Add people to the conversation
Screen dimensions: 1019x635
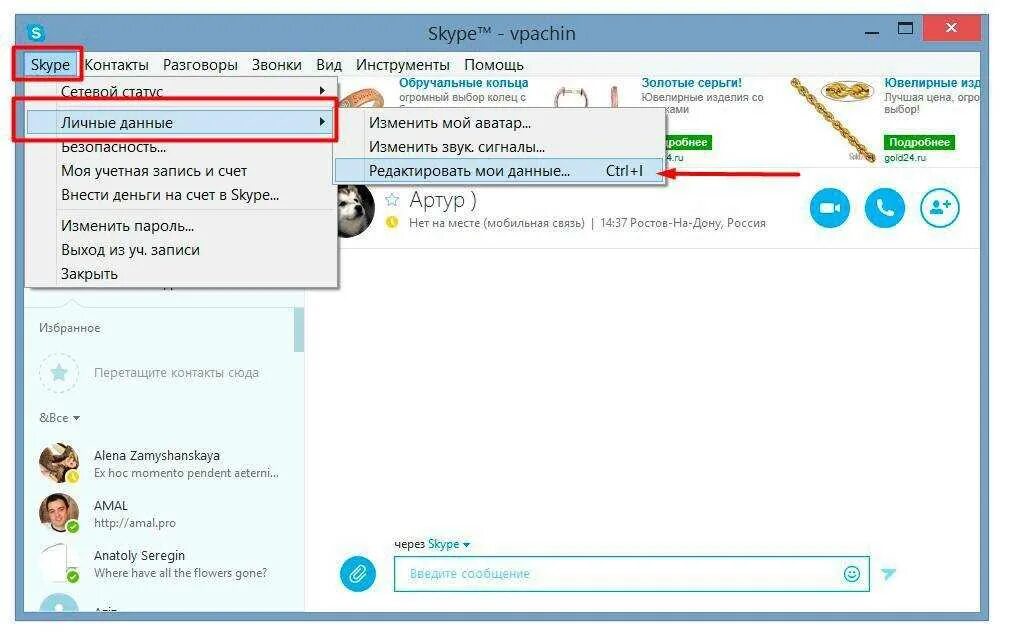[x=940, y=208]
